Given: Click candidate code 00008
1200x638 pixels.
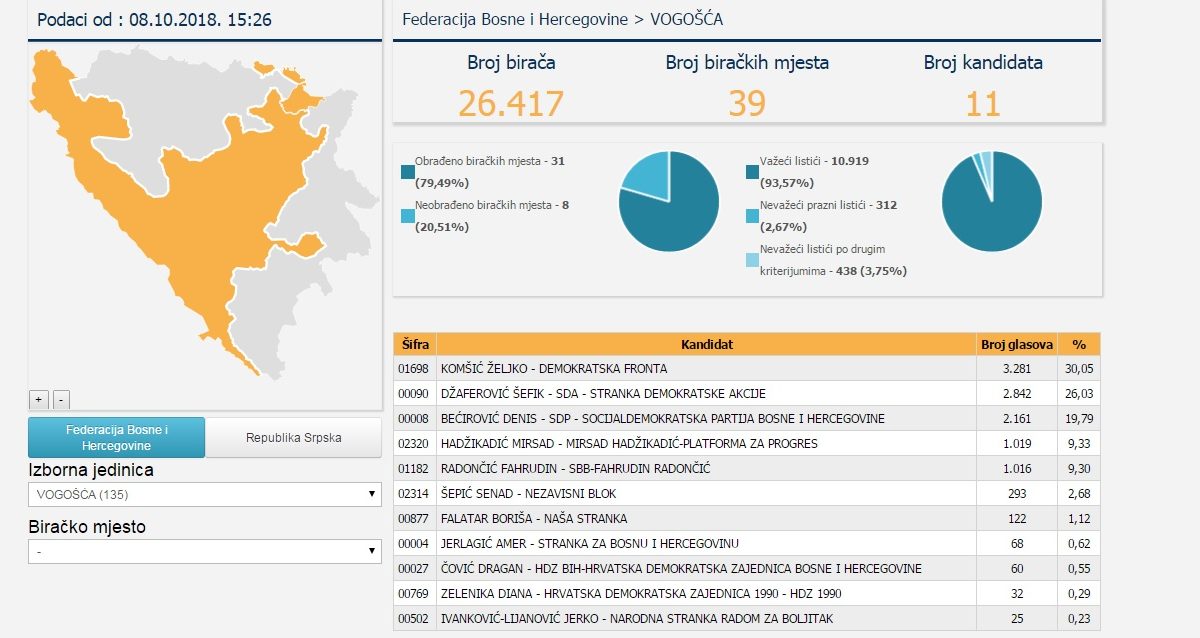Looking at the screenshot, I should click(x=412, y=419).
